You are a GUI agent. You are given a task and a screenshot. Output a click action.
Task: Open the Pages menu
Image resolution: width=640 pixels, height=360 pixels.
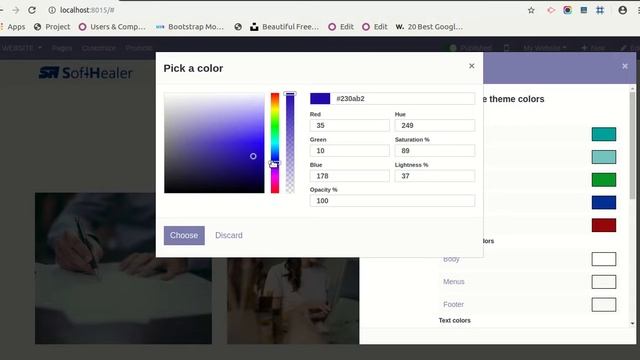(62, 48)
